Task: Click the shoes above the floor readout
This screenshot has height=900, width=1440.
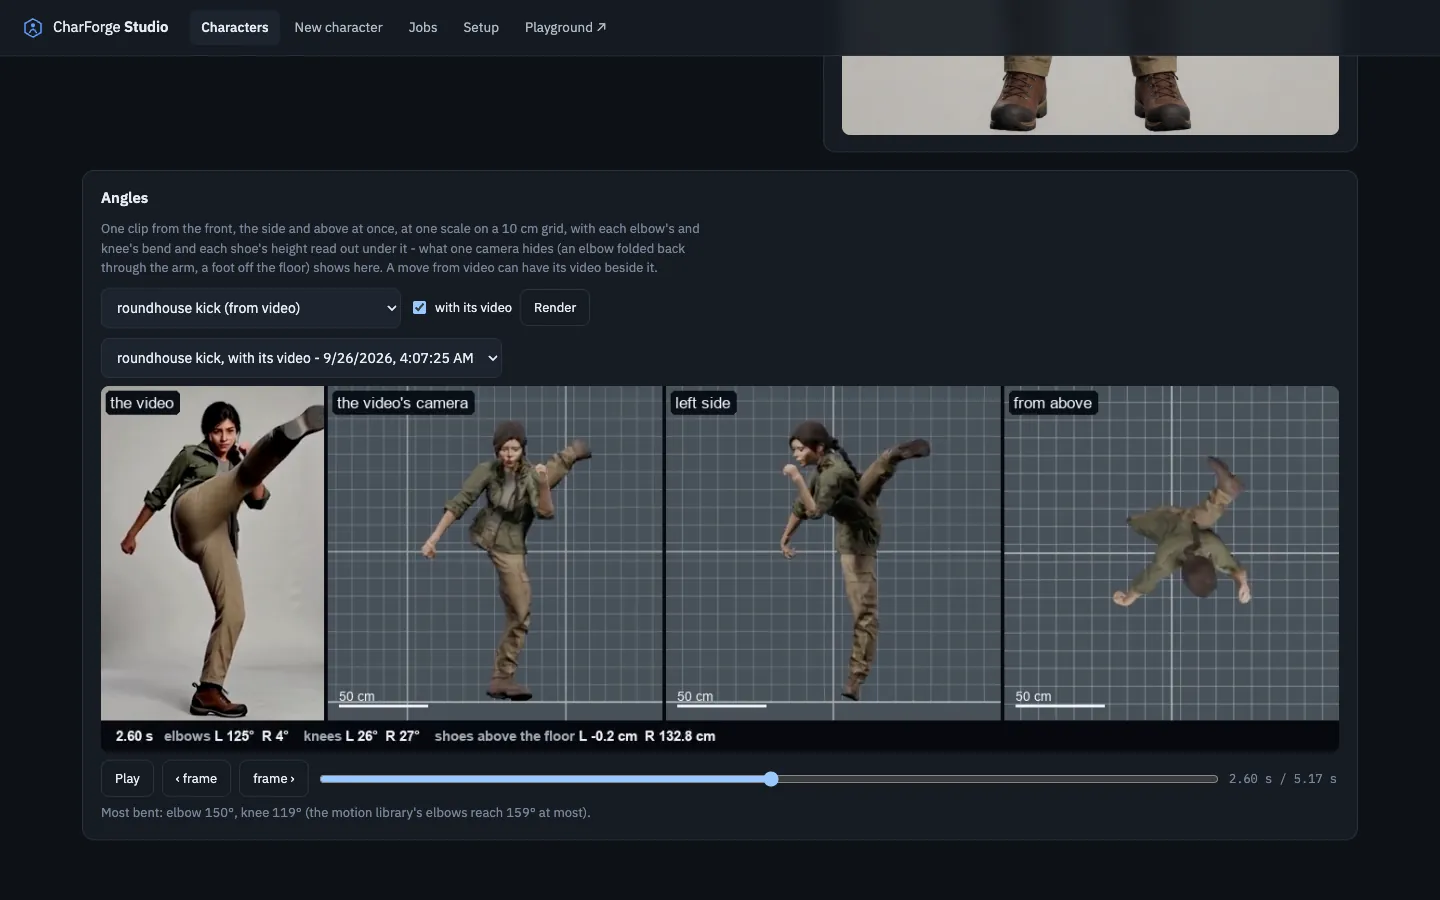Action: tap(575, 736)
